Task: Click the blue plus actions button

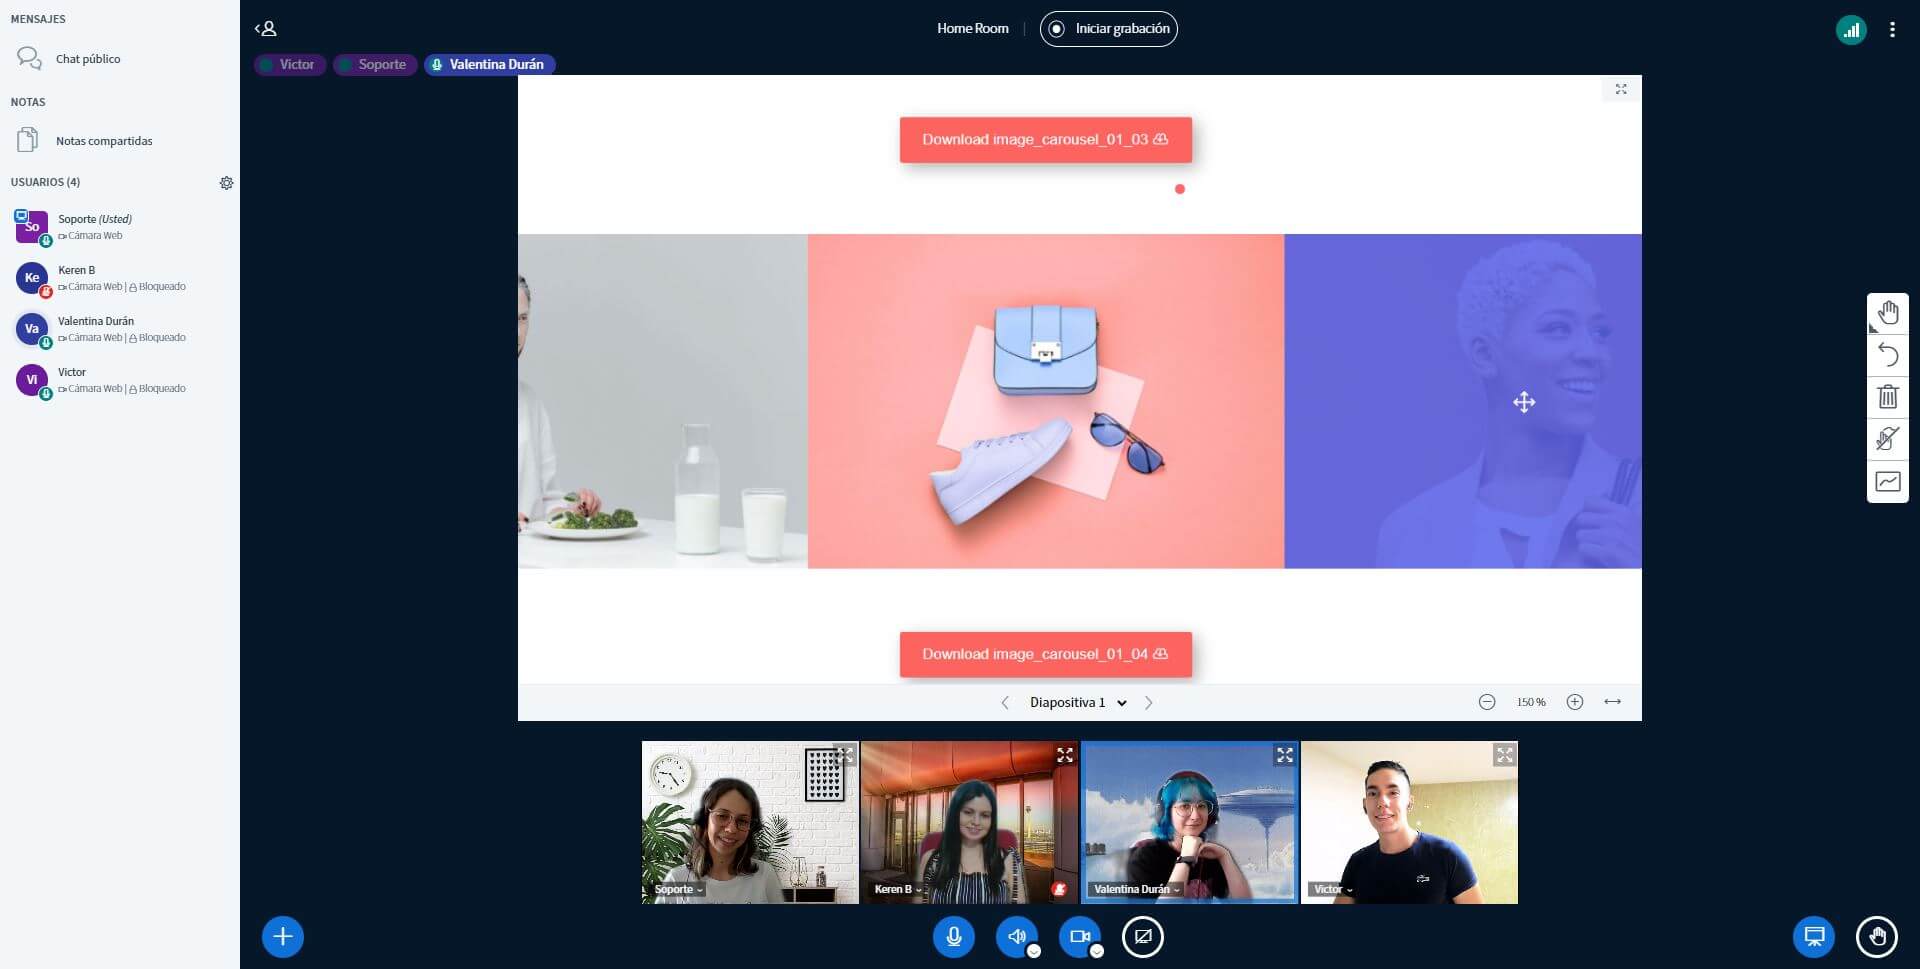Action: 283,937
